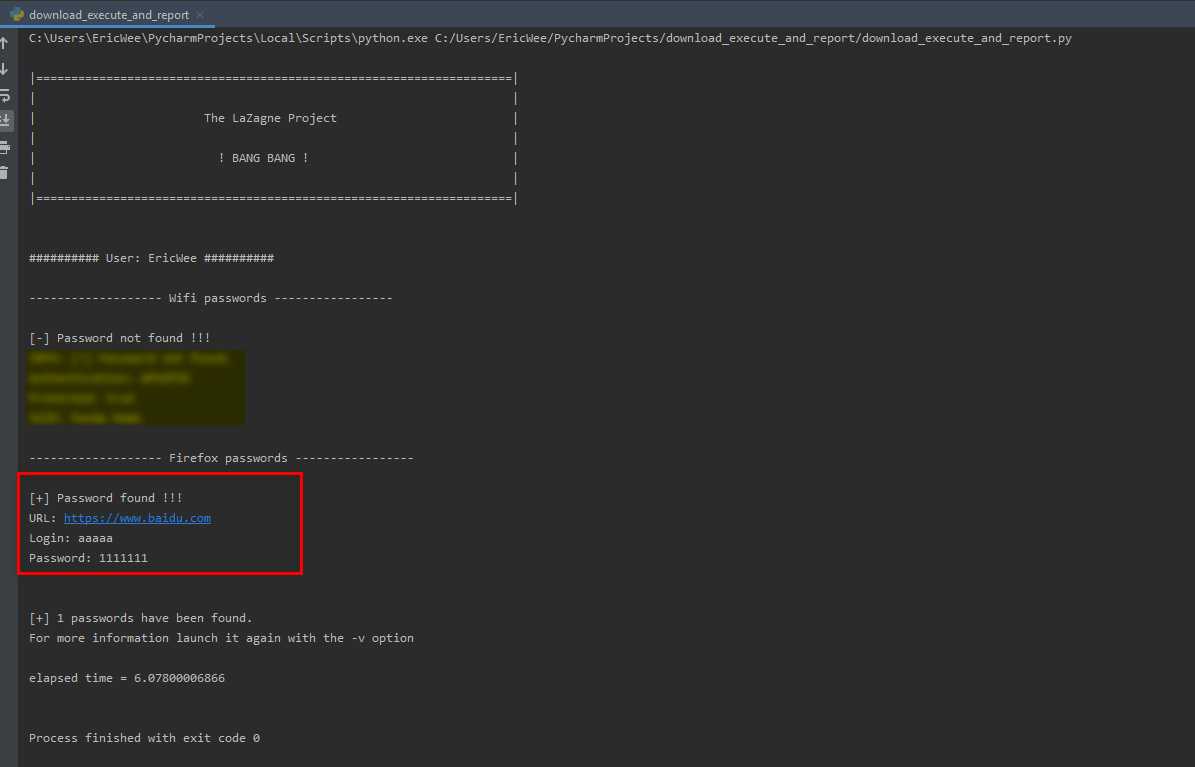
Task: Close the download_execute_and_report run tab
Action: point(200,14)
